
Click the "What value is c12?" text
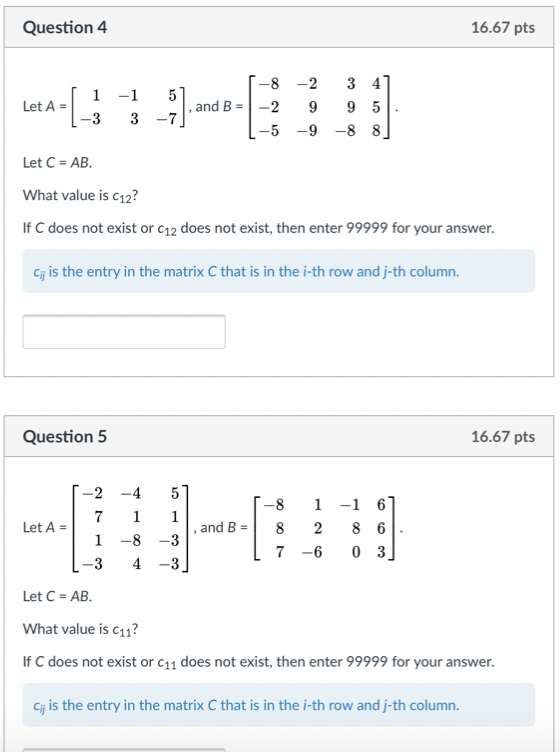point(81,196)
